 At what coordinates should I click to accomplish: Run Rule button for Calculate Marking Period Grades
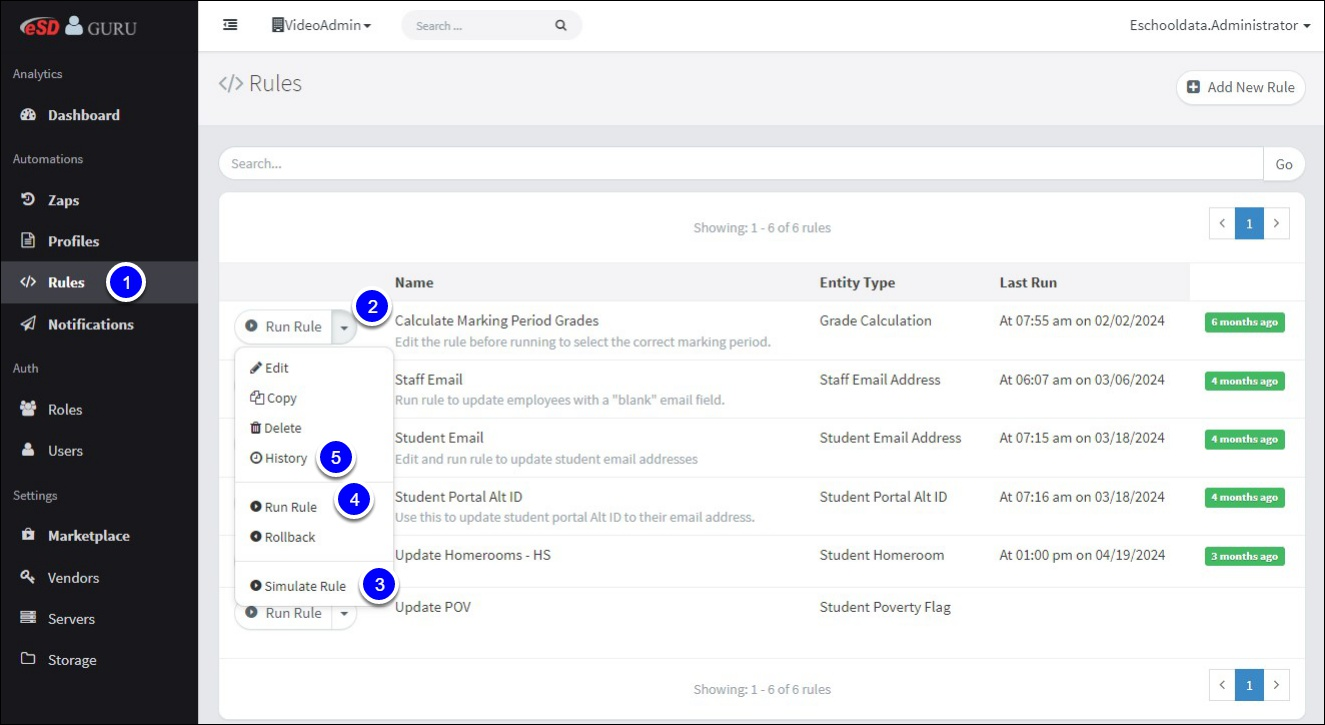coord(284,327)
